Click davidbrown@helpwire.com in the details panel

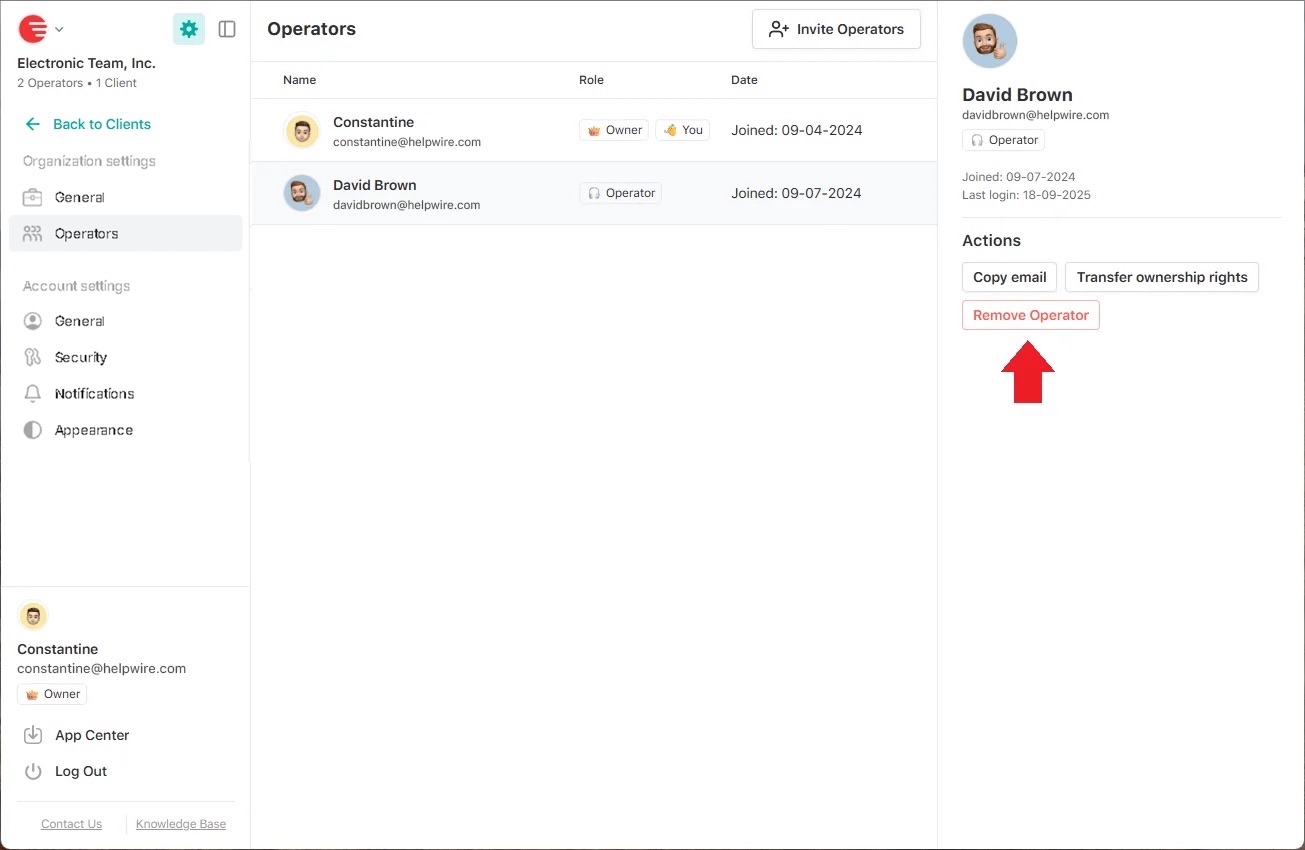click(1035, 115)
